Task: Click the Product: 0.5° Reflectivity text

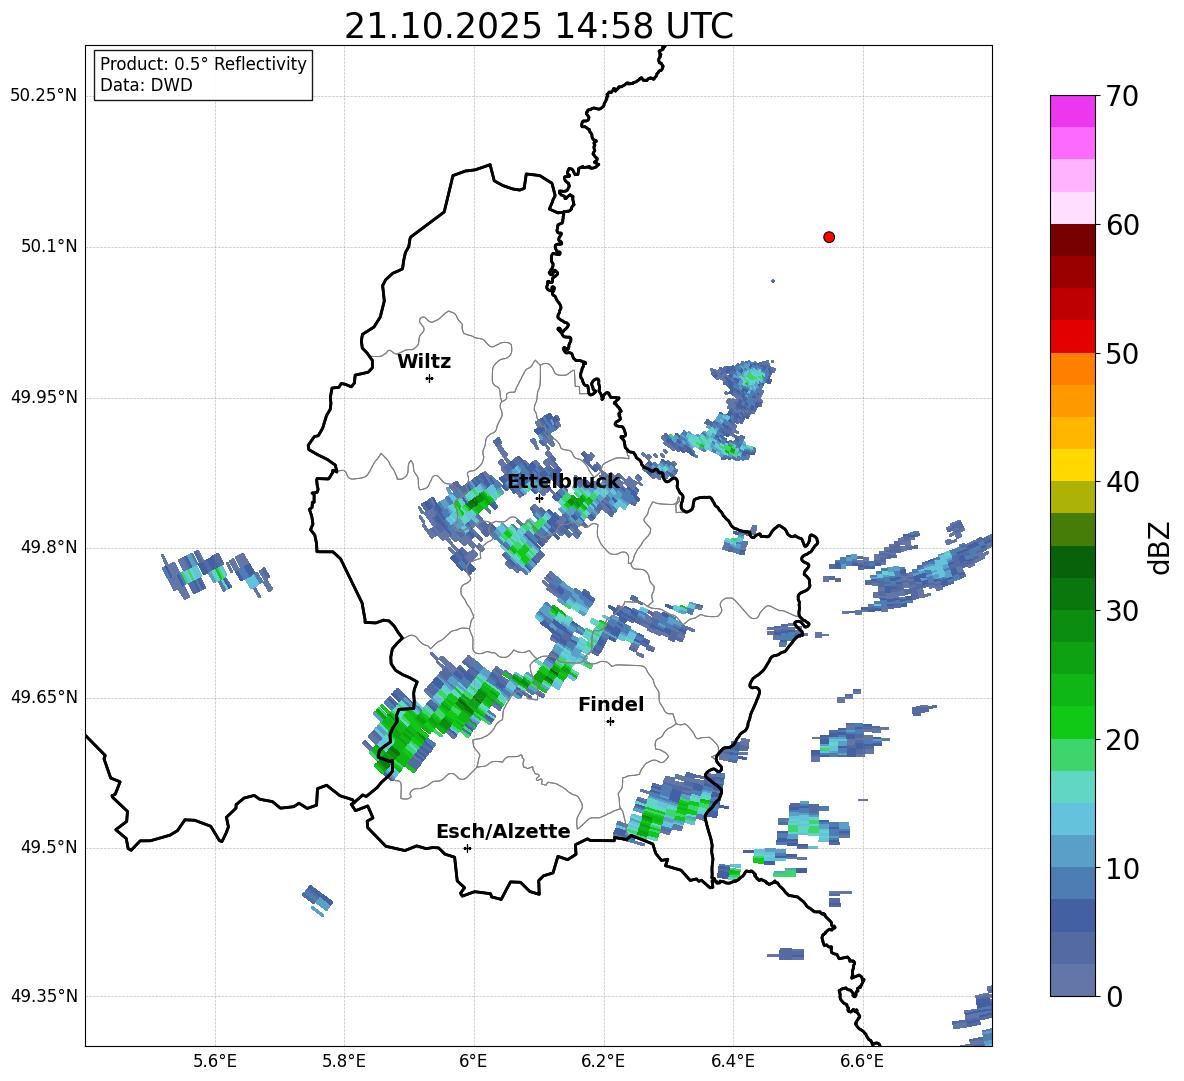Action: [x=203, y=63]
